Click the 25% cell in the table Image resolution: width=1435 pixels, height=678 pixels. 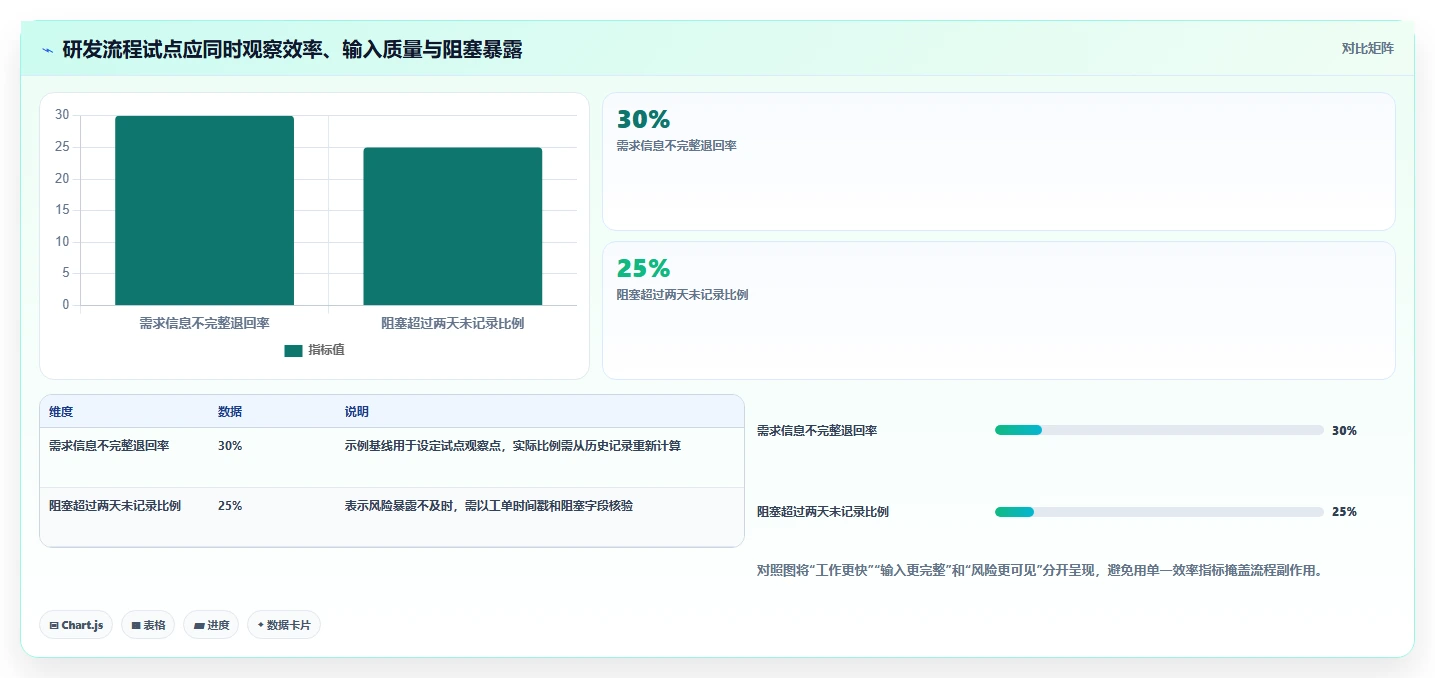point(230,506)
